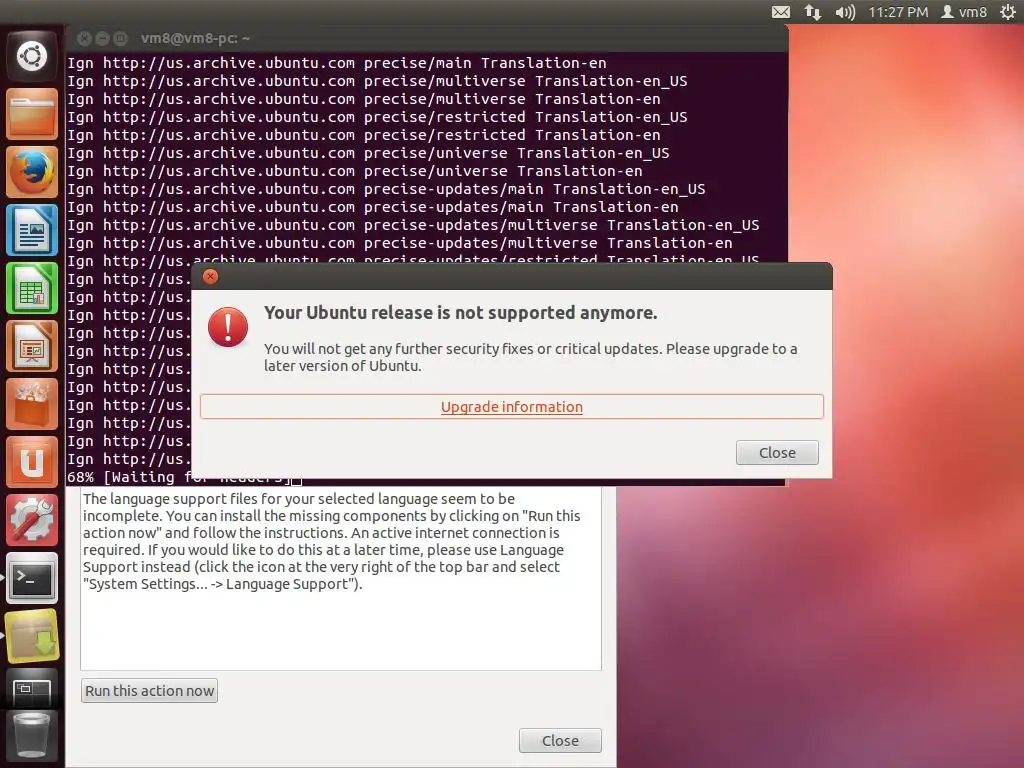Click the 'precise/main Translation-en' terminal line
The image size is (1024, 768).
(x=337, y=63)
